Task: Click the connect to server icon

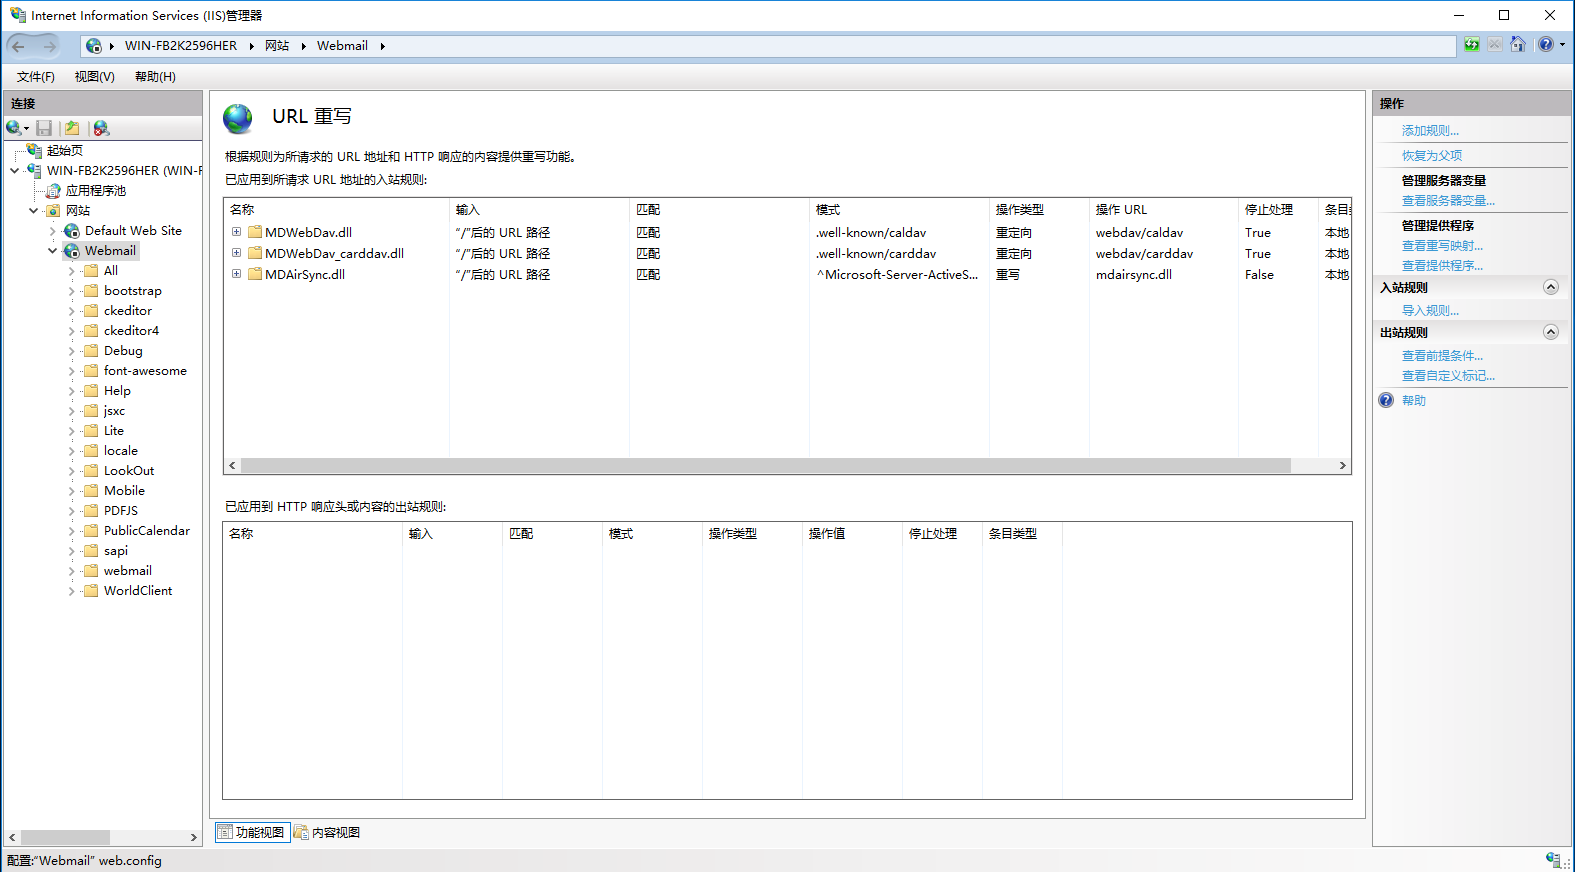Action: pos(16,128)
